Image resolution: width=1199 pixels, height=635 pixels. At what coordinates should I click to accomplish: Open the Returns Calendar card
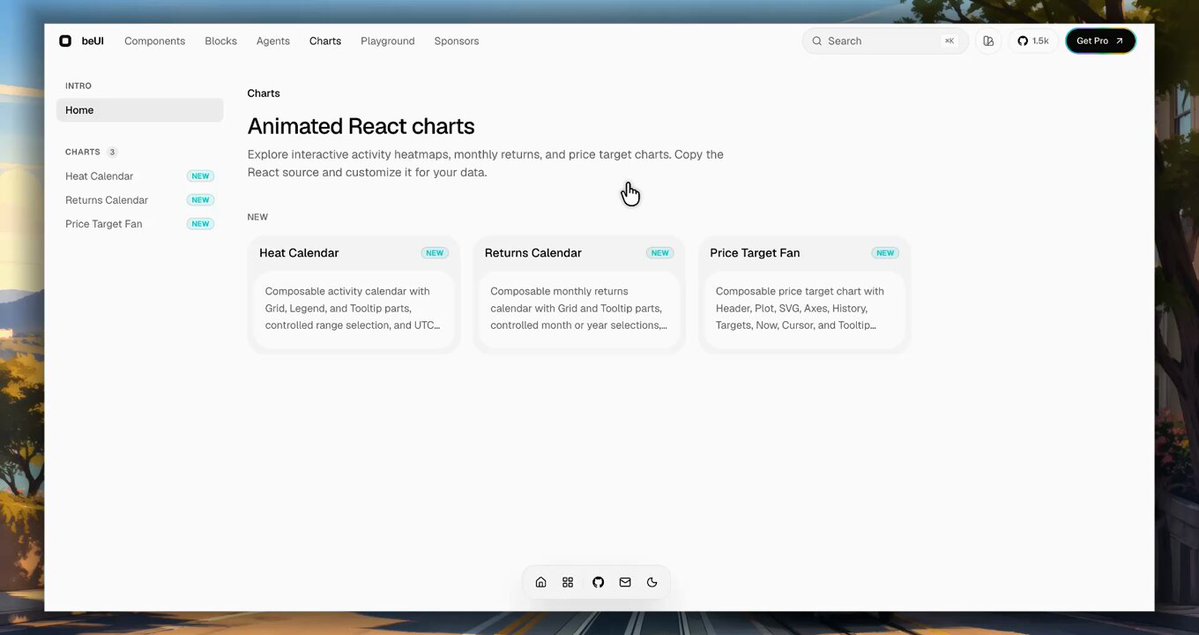pyautogui.click(x=579, y=295)
